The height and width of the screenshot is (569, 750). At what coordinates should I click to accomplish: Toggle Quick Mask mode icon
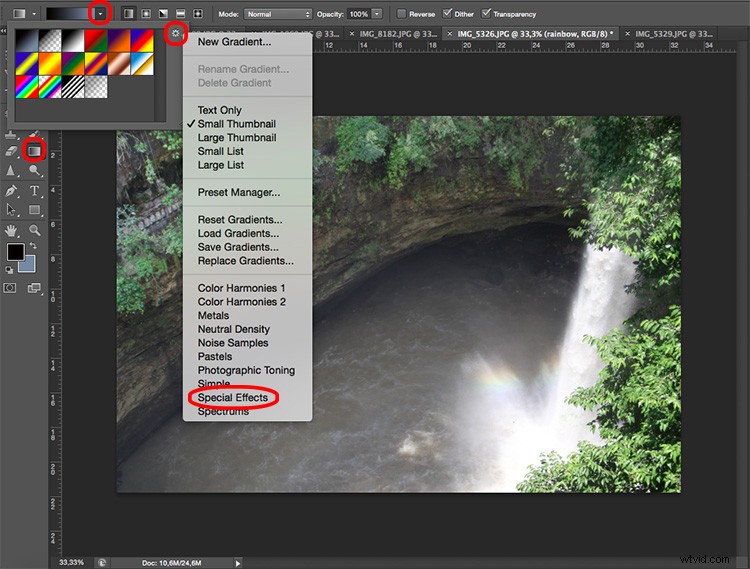coord(10,288)
